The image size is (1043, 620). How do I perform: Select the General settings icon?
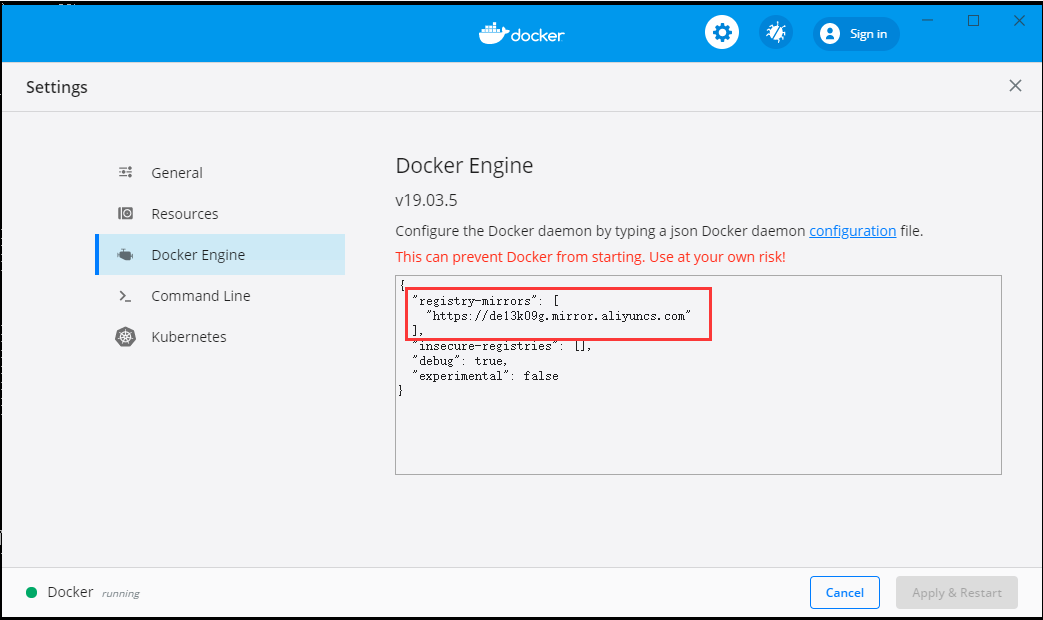coord(125,172)
